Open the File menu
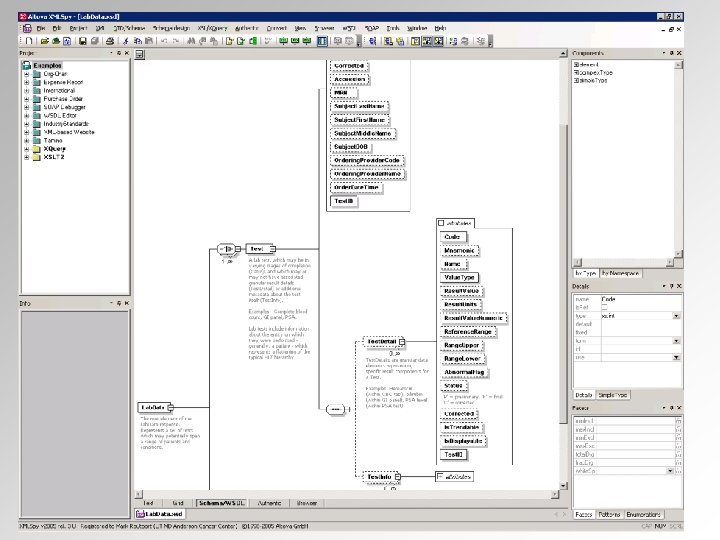Screen dimensions: 720x540 (x=41, y=28)
